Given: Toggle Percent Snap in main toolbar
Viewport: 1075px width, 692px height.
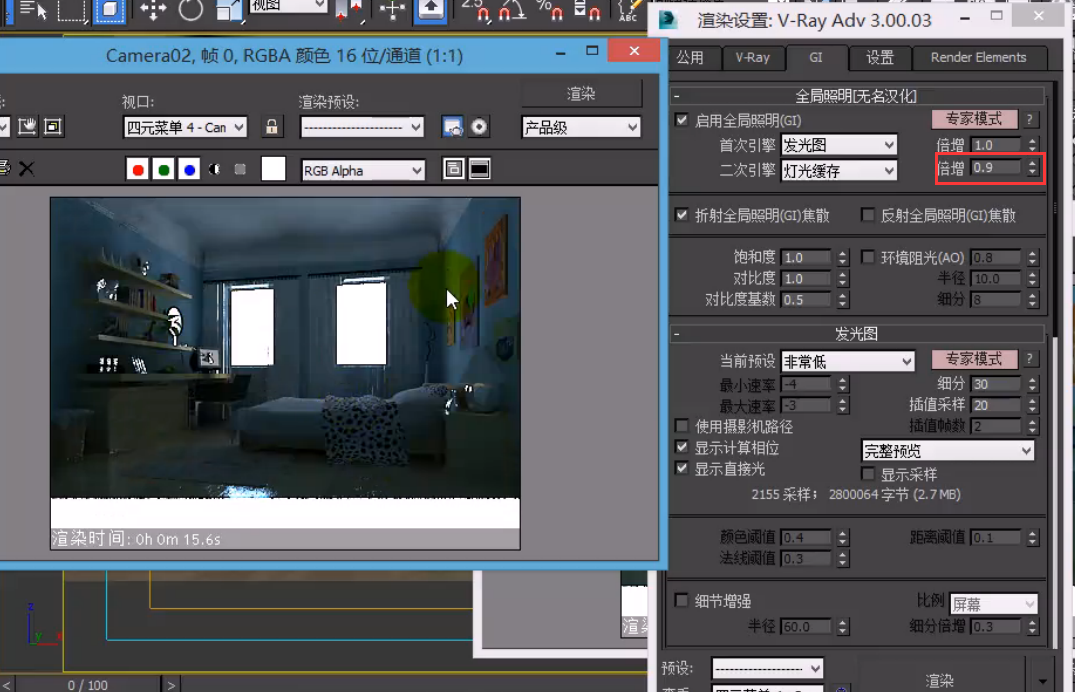Looking at the screenshot, I should 549,10.
